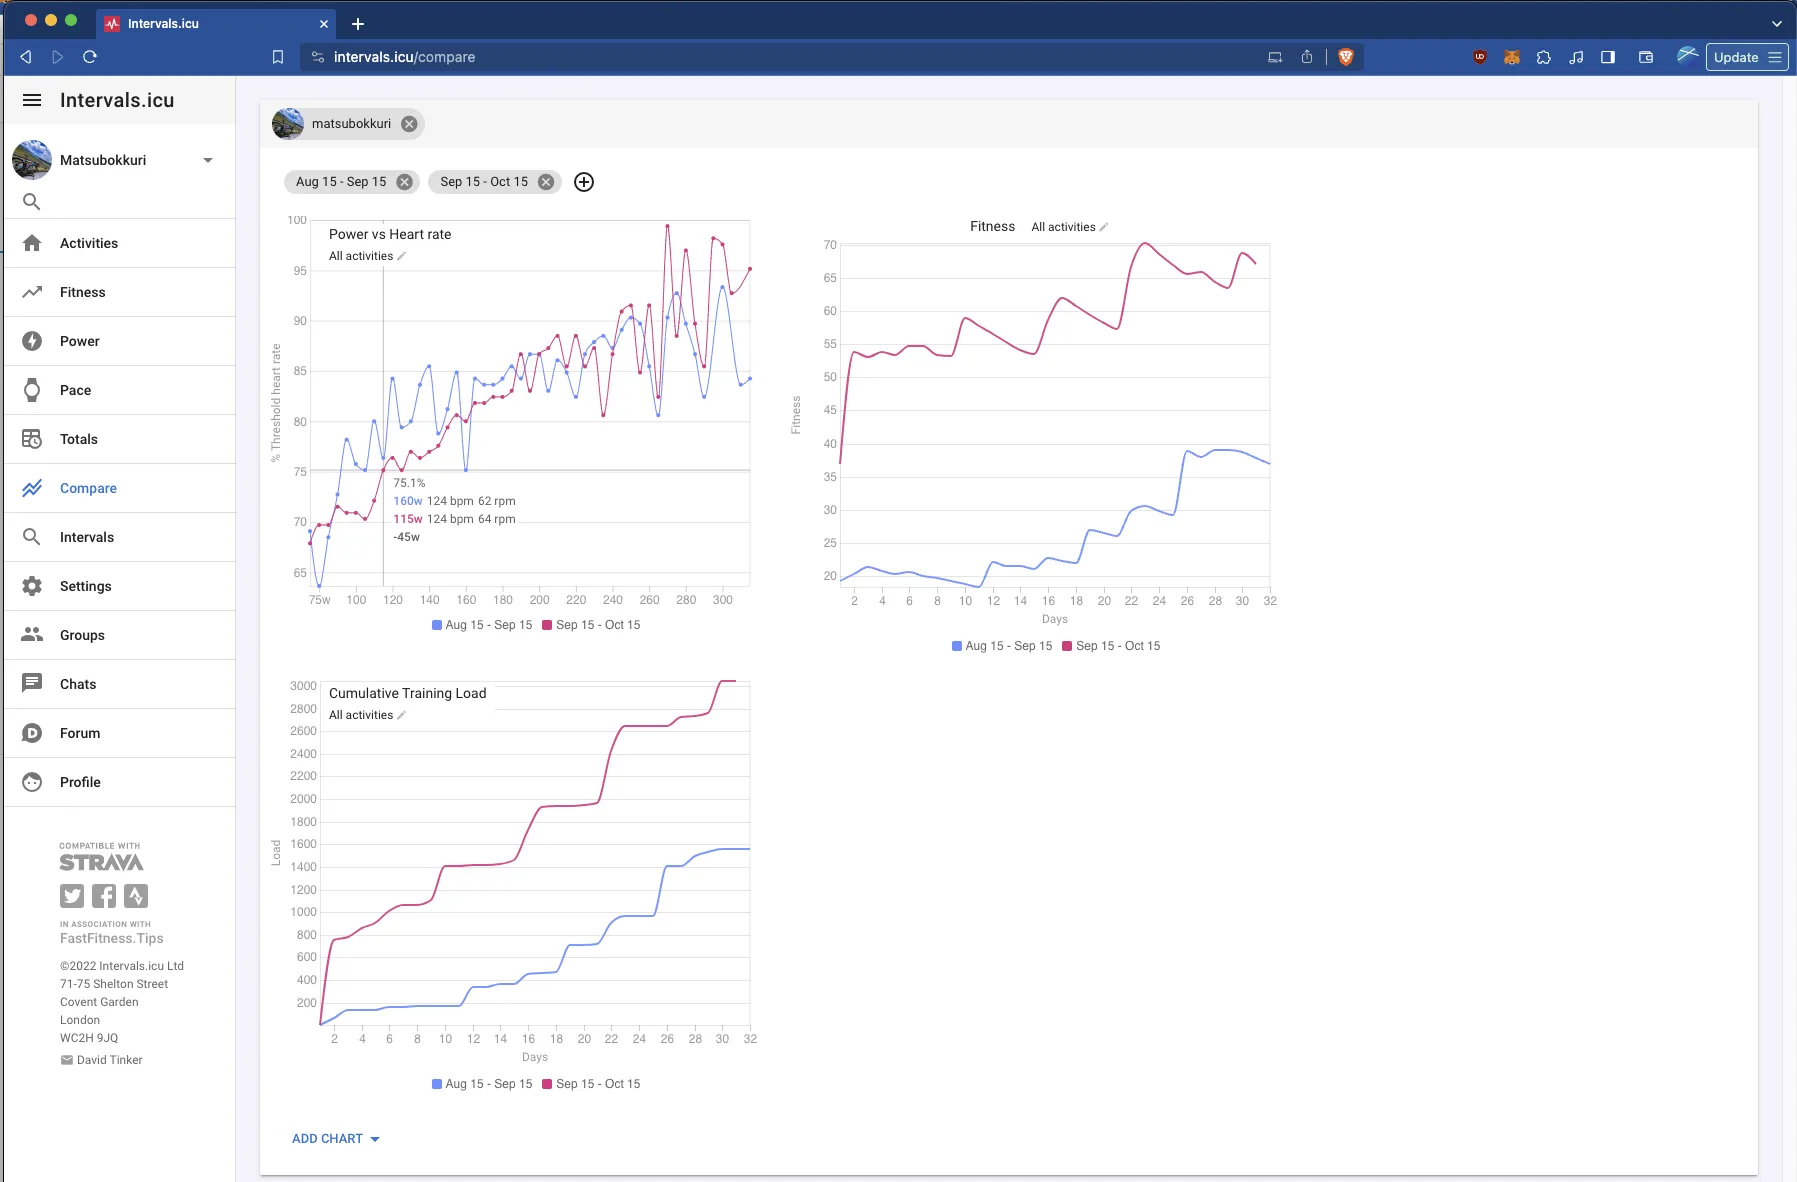This screenshot has height=1182, width=1797.
Task: Toggle Sep 15 - Oct 15 series in Power legend
Action: point(591,625)
